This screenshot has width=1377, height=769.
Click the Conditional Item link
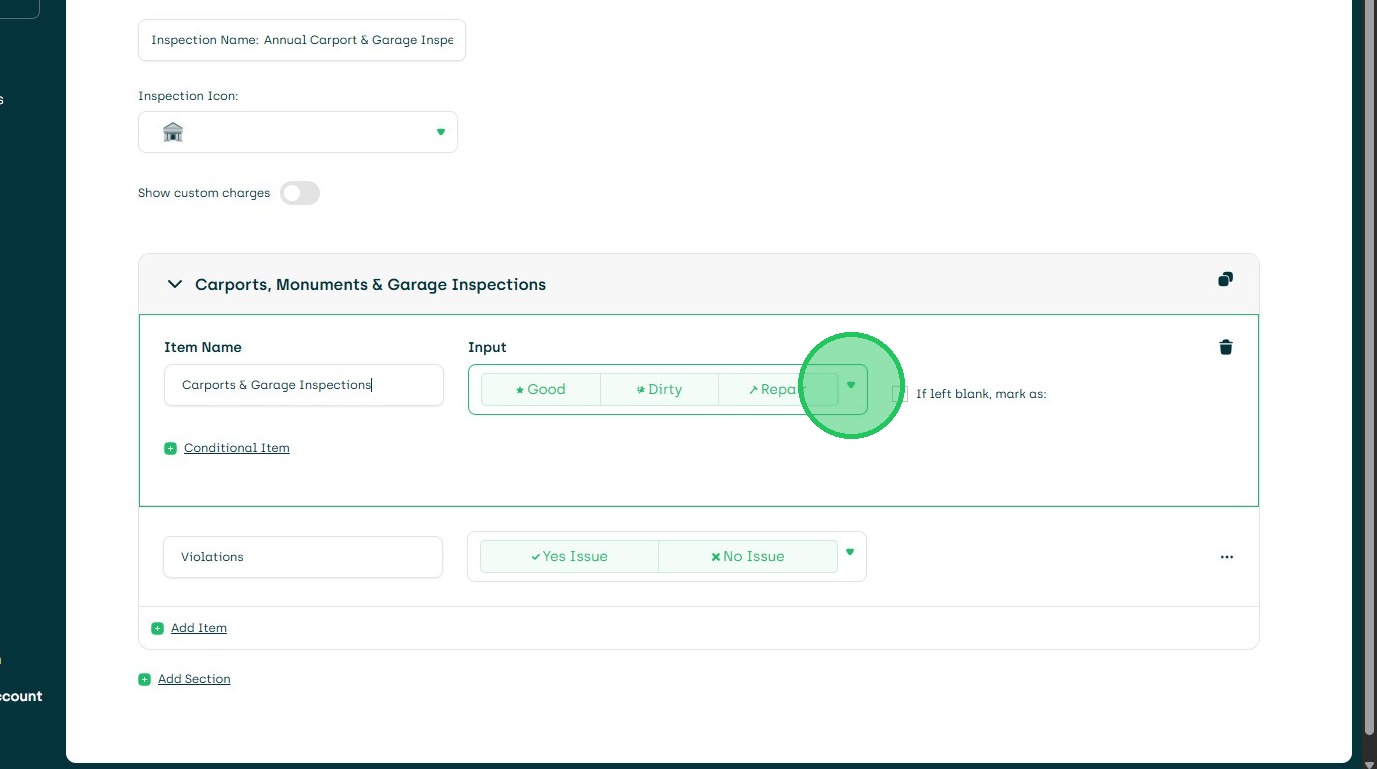(x=237, y=448)
